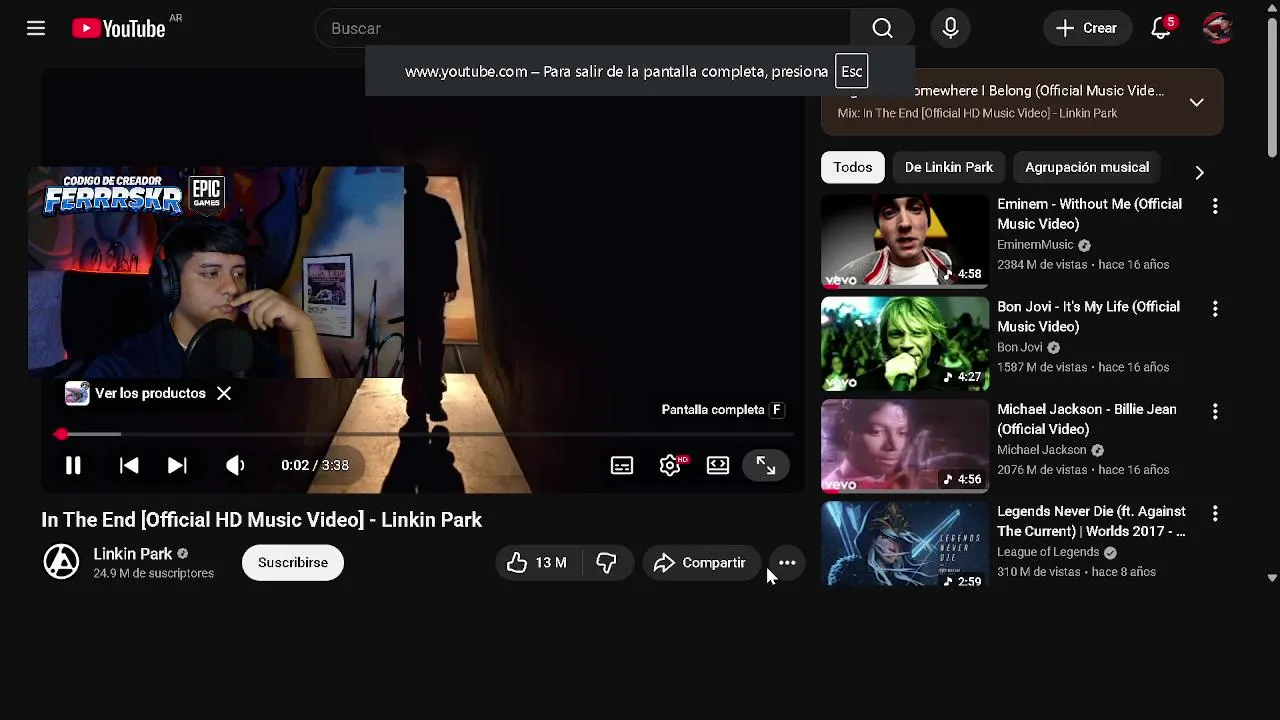This screenshot has height=720, width=1280.
Task: Select the De Linkin Park chip
Action: [x=949, y=167]
